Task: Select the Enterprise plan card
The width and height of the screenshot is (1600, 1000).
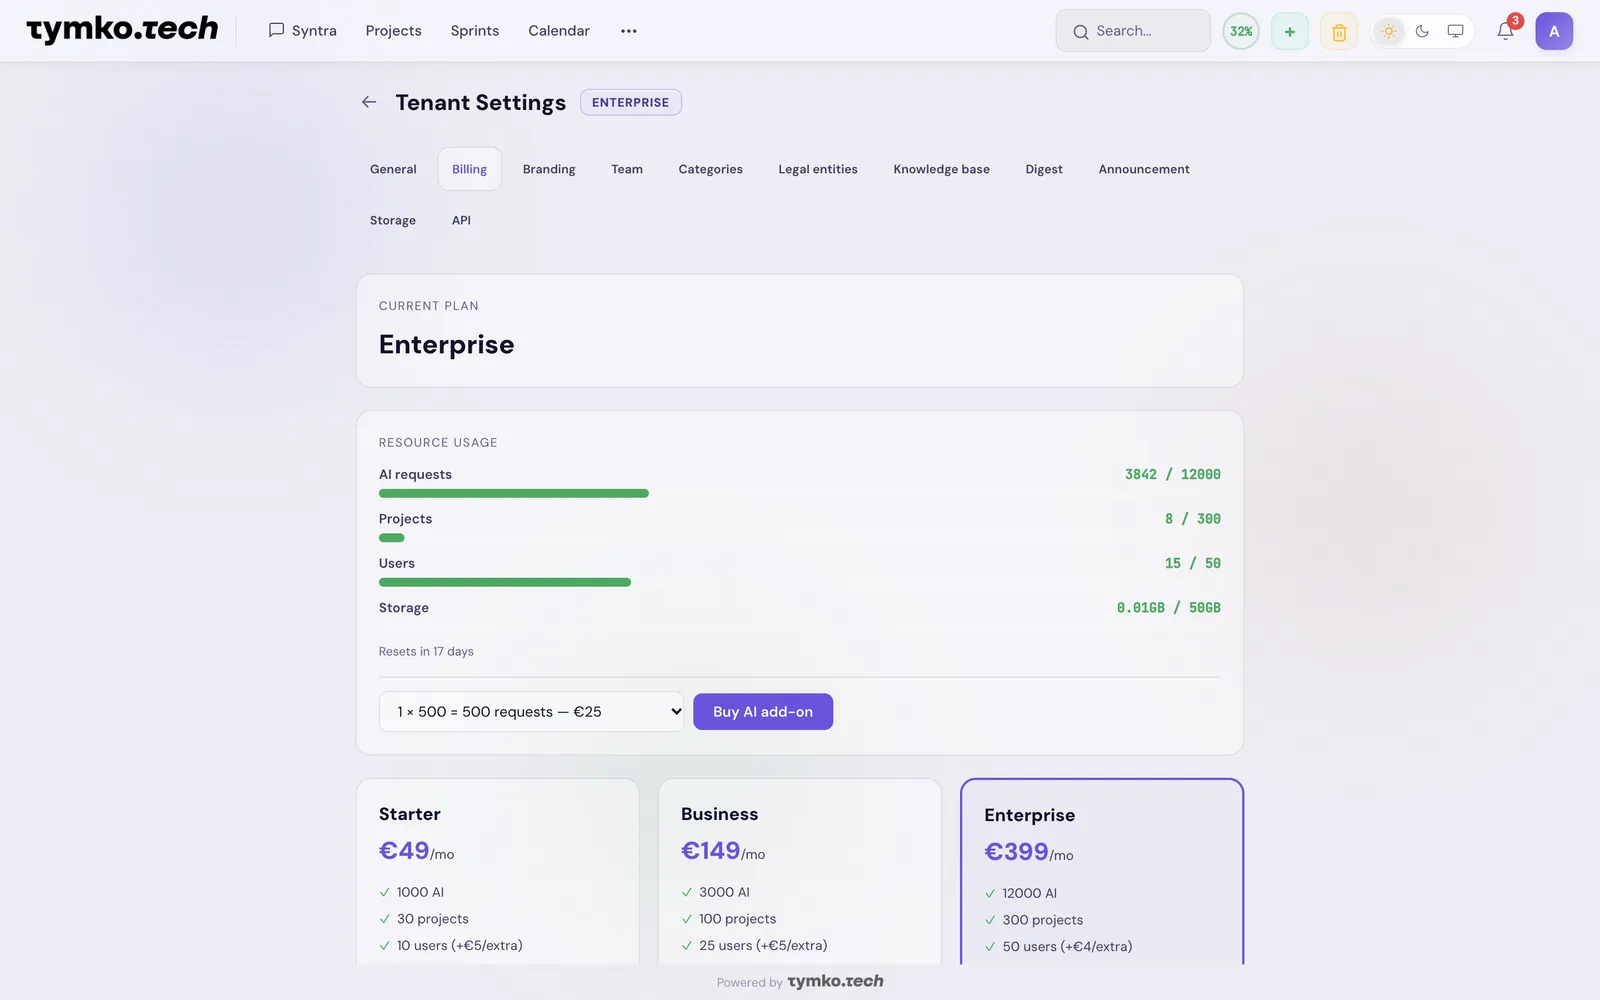Action: 1102,871
